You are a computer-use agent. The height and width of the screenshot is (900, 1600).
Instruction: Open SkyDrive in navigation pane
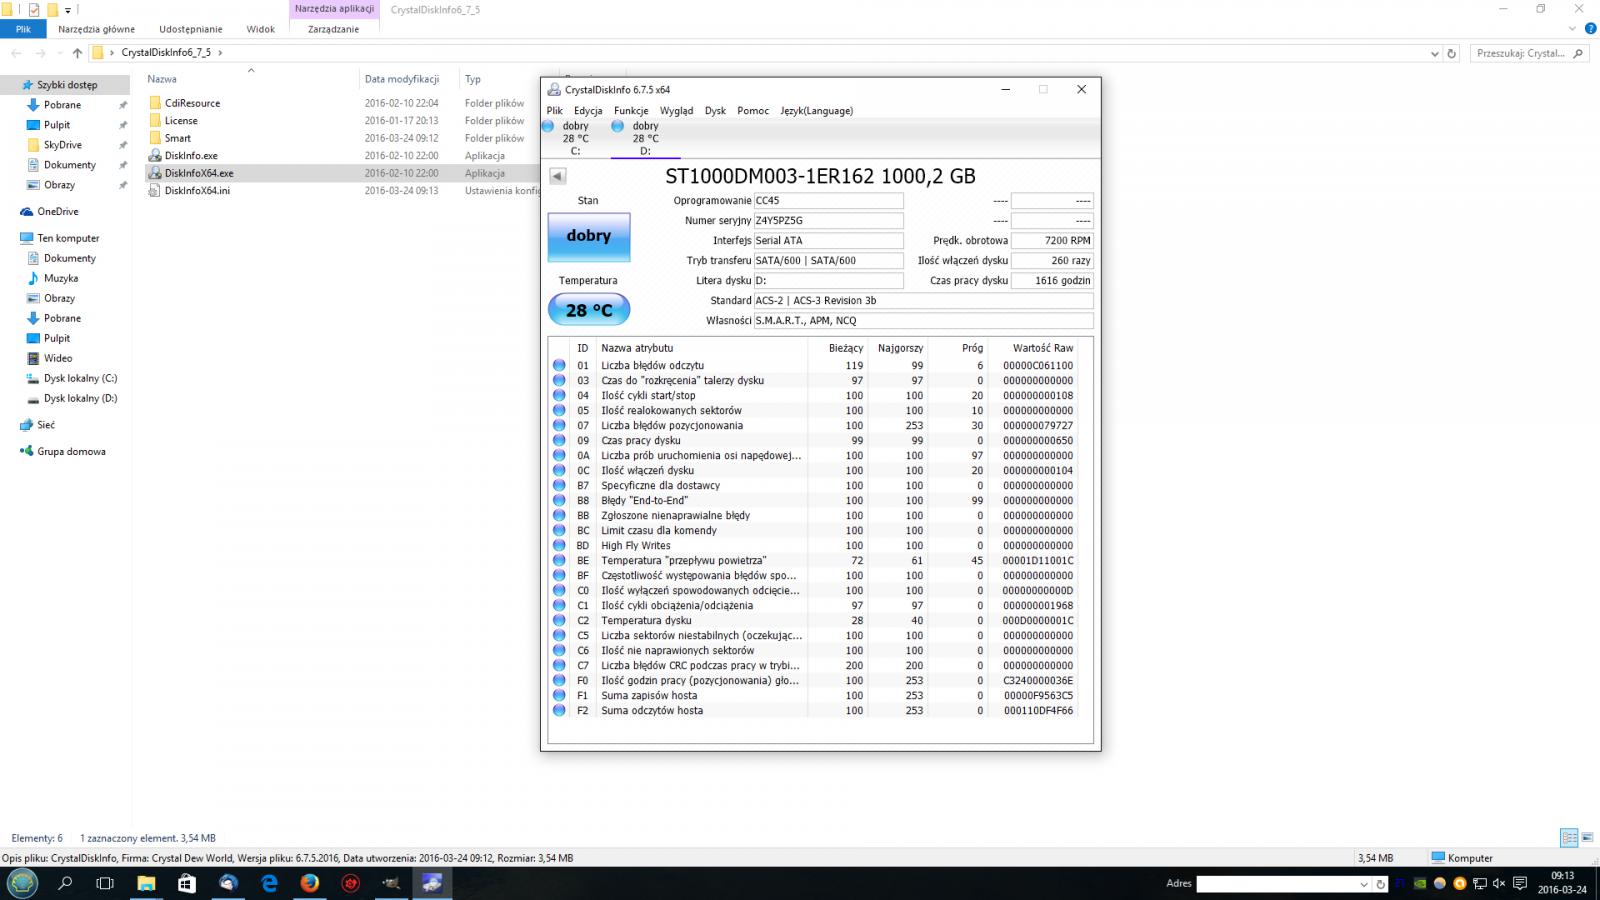(x=62, y=145)
